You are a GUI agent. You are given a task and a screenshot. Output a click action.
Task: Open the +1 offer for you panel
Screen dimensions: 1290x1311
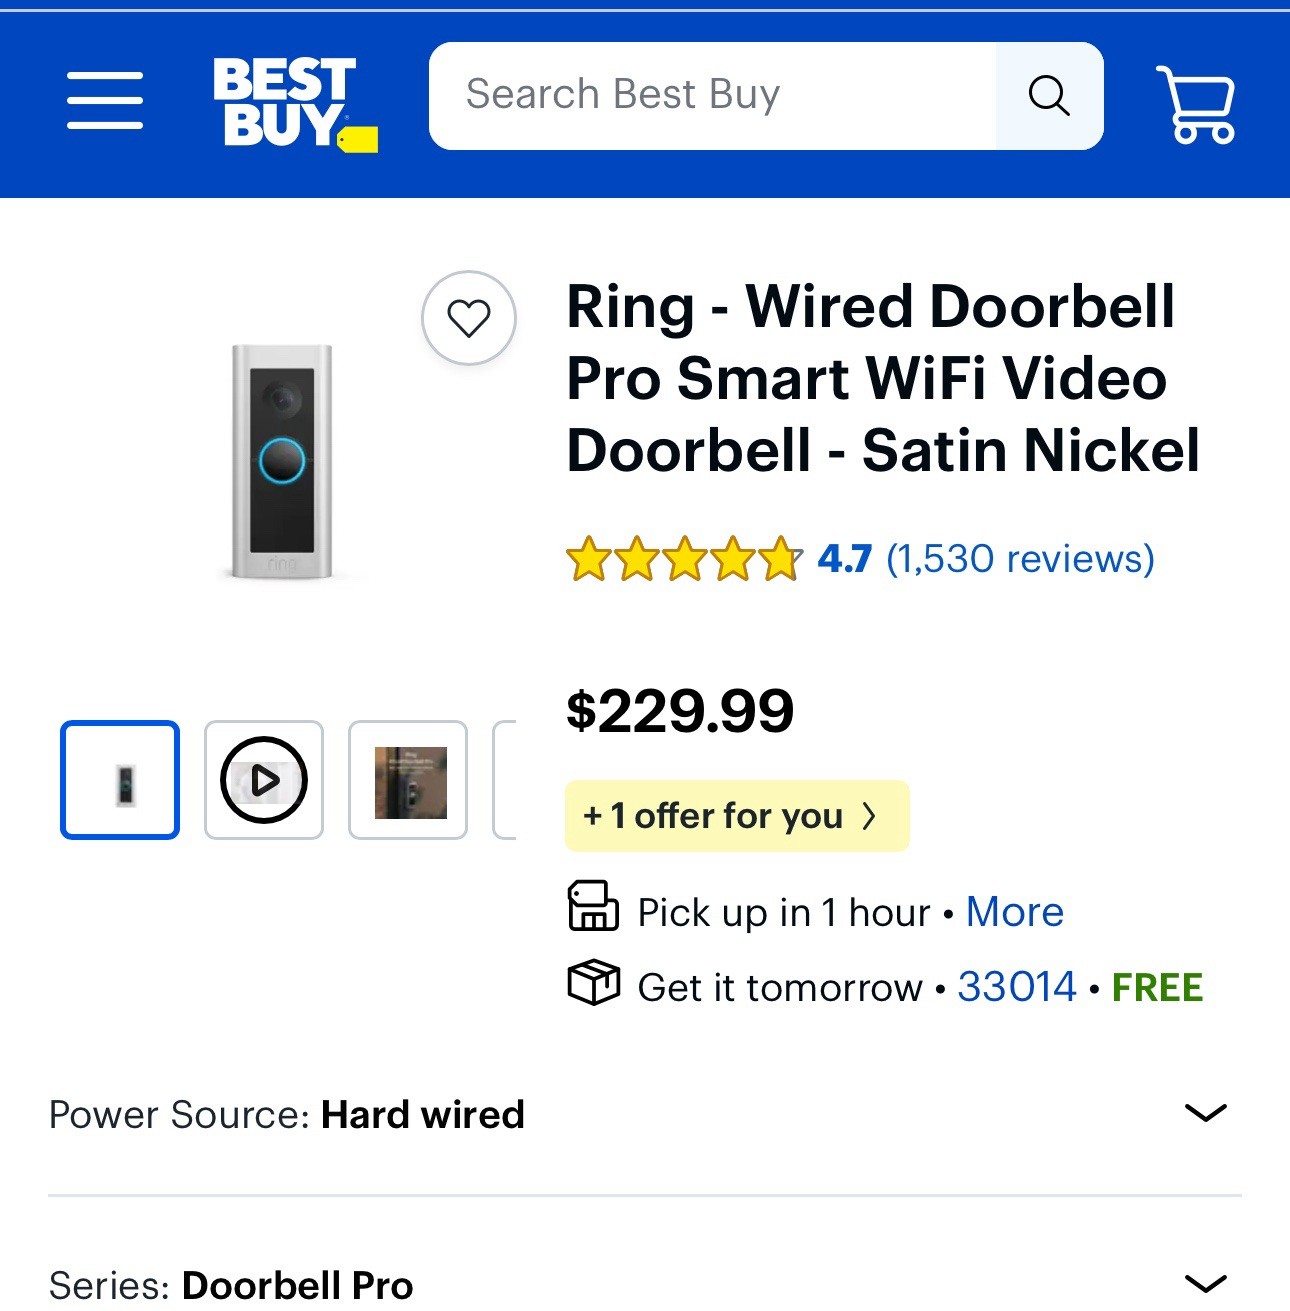point(736,815)
